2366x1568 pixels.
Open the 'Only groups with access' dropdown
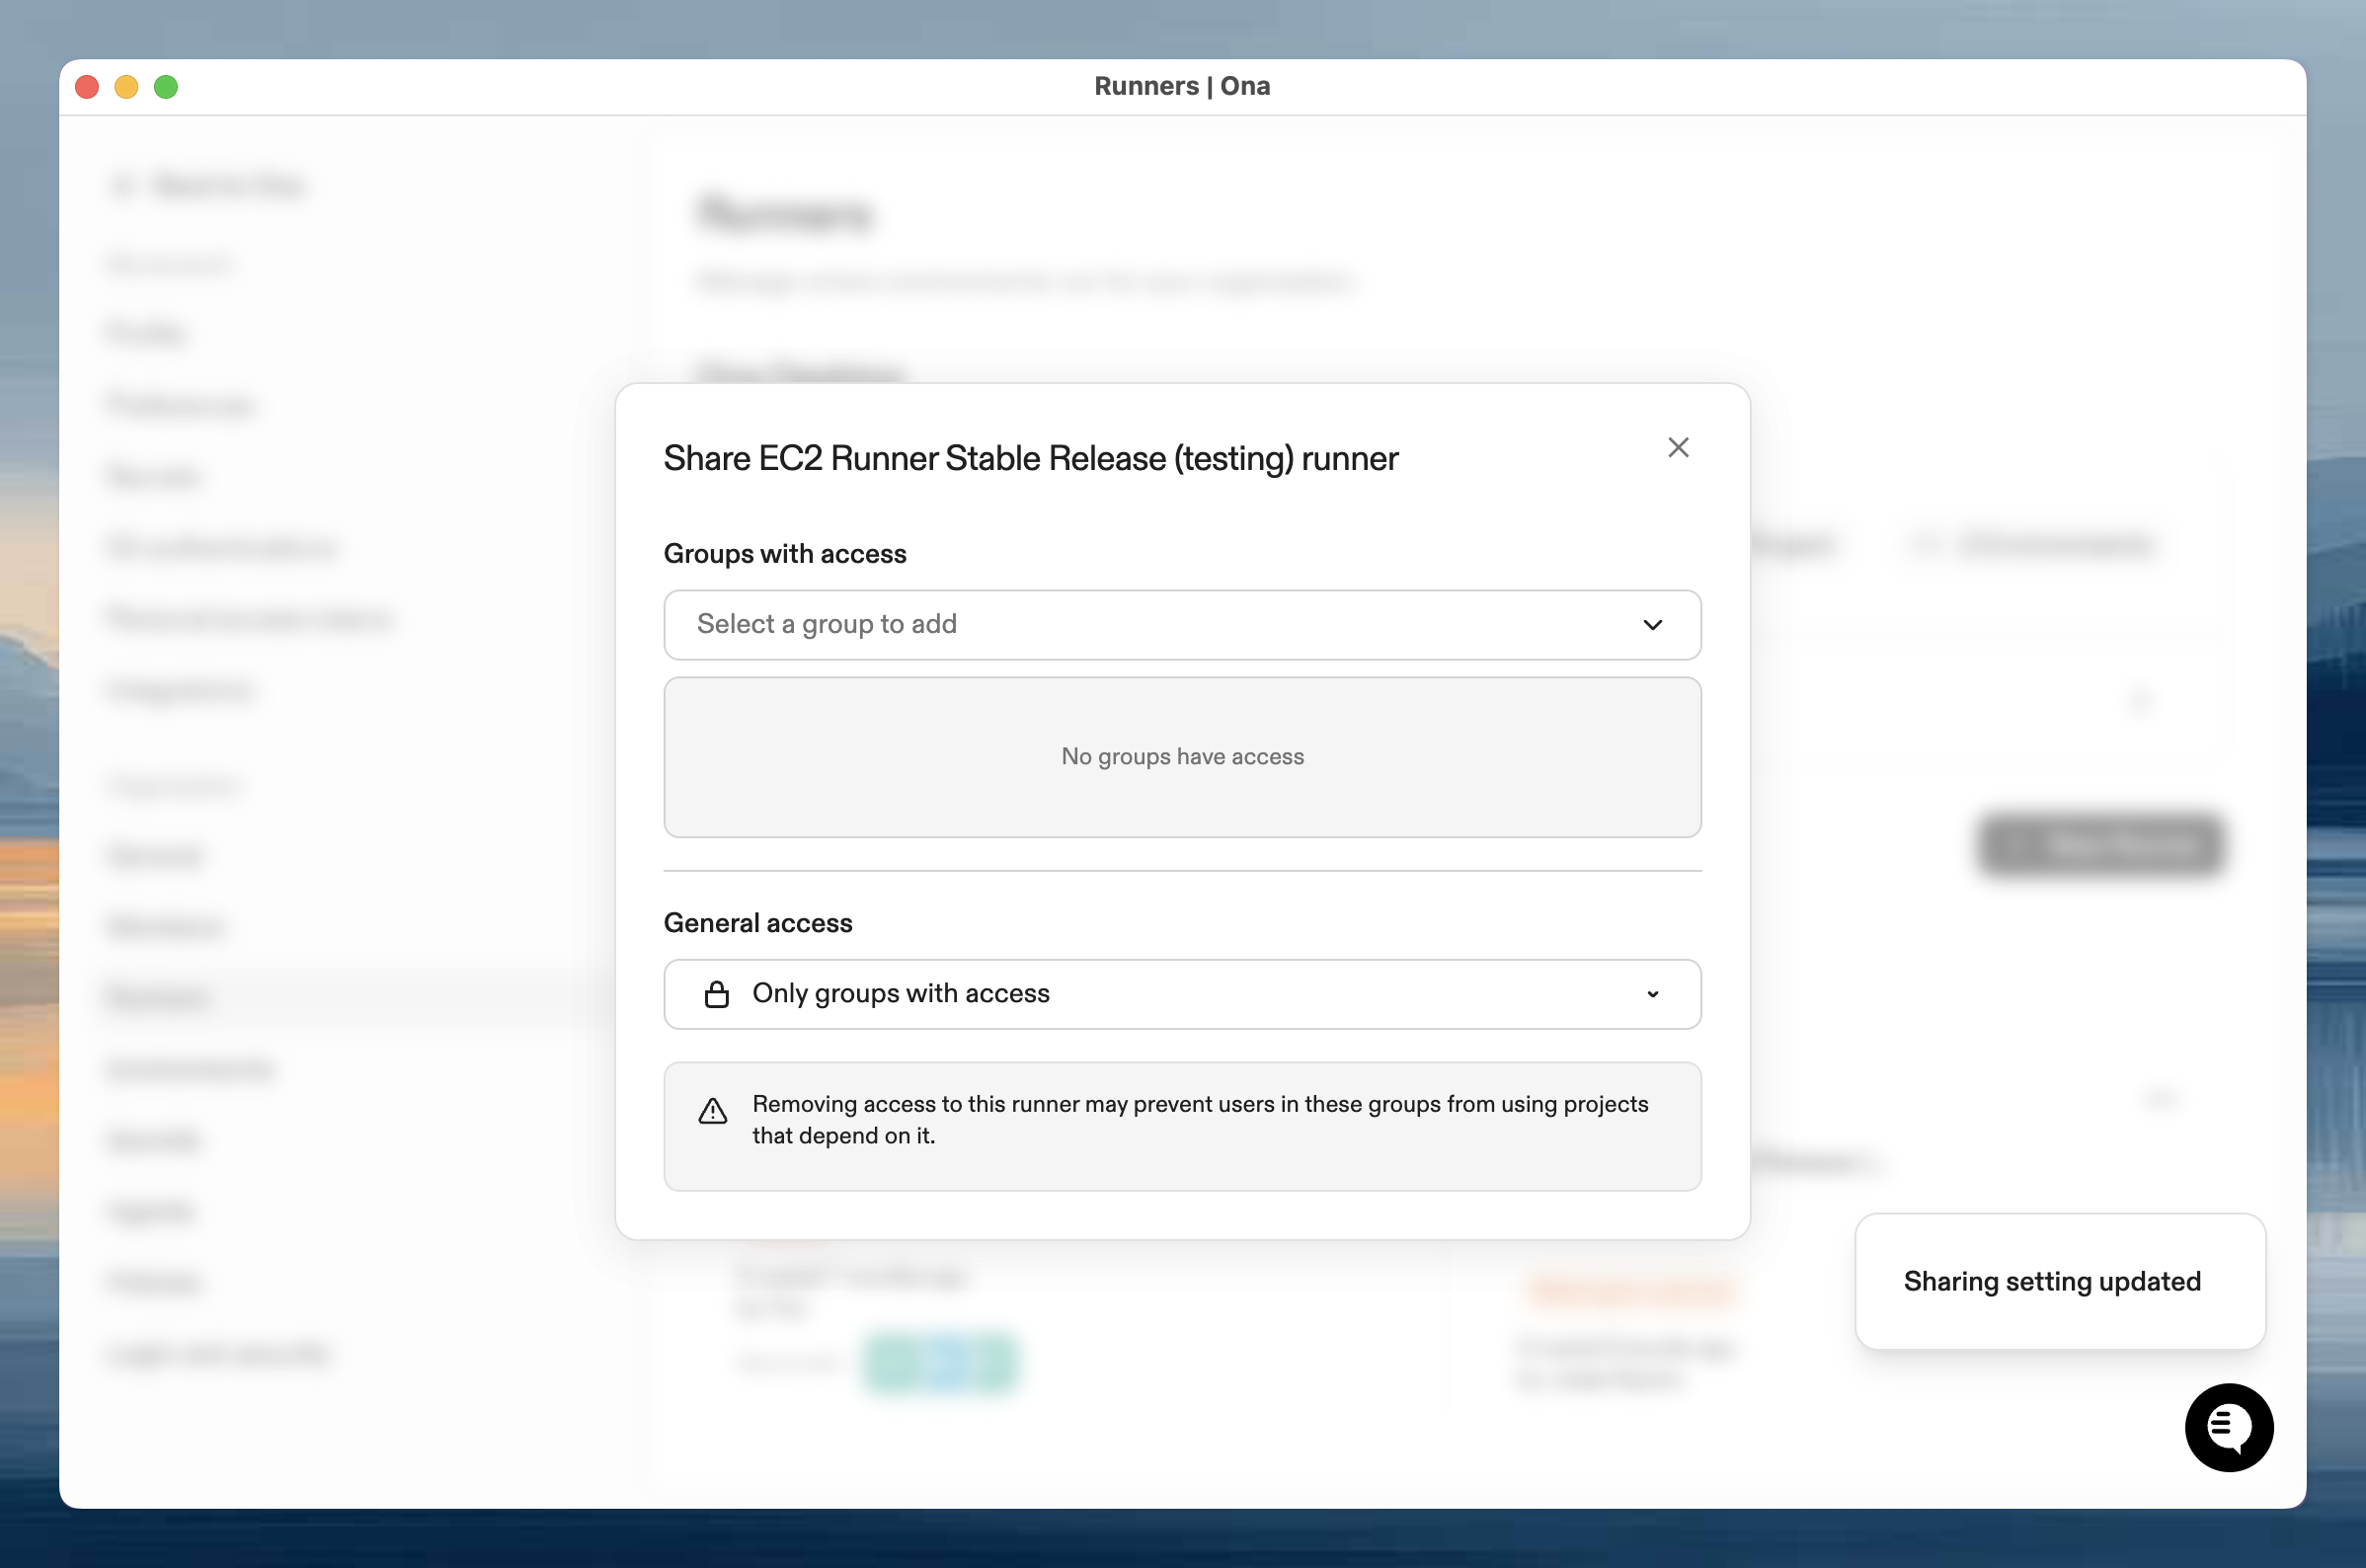1182,994
